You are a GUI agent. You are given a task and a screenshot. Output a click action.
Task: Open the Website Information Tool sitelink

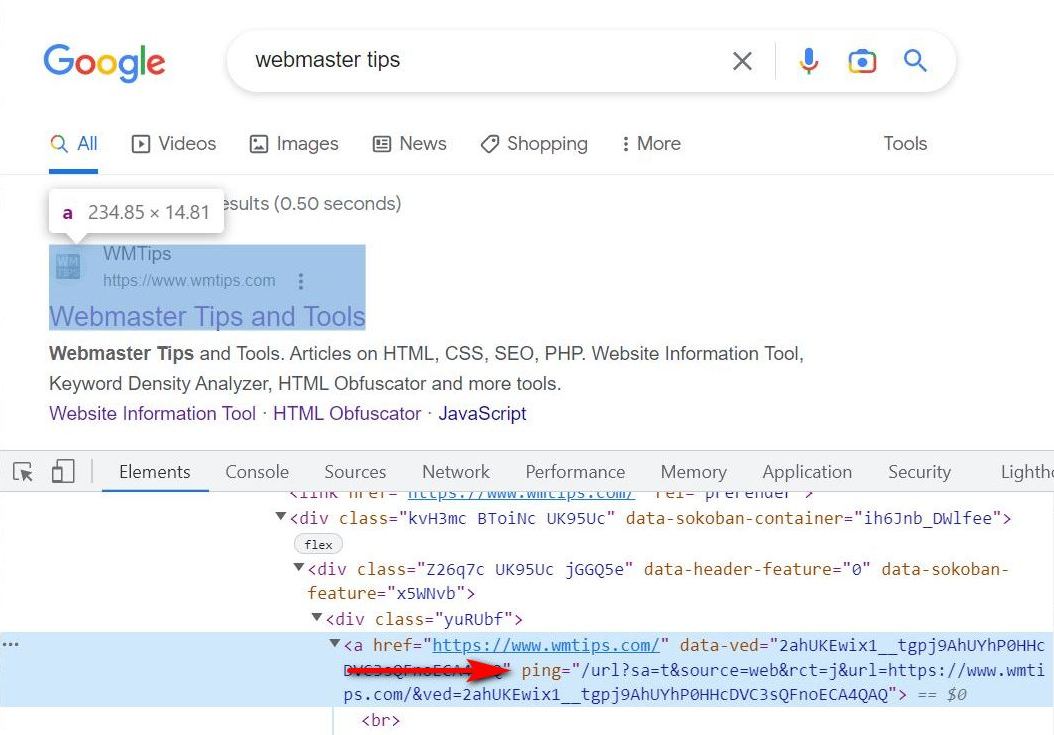(x=152, y=414)
